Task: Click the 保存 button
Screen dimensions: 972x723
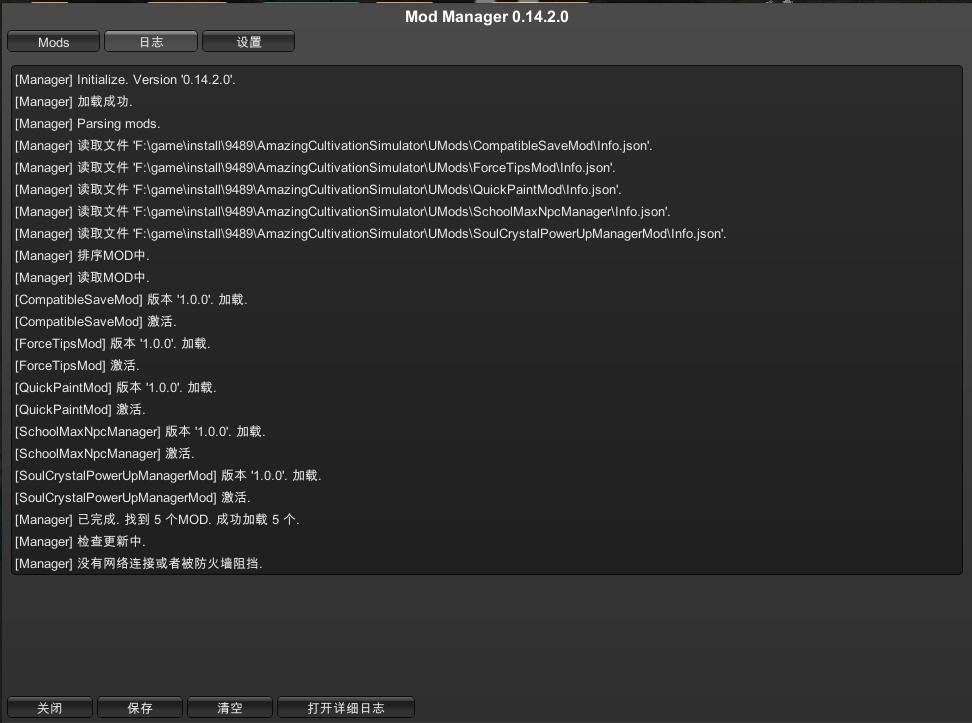Action: (140, 708)
